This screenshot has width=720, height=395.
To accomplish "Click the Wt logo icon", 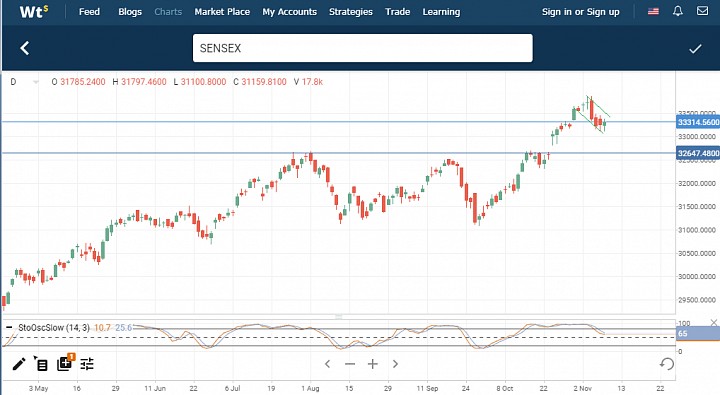I will pyautogui.click(x=34, y=11).
